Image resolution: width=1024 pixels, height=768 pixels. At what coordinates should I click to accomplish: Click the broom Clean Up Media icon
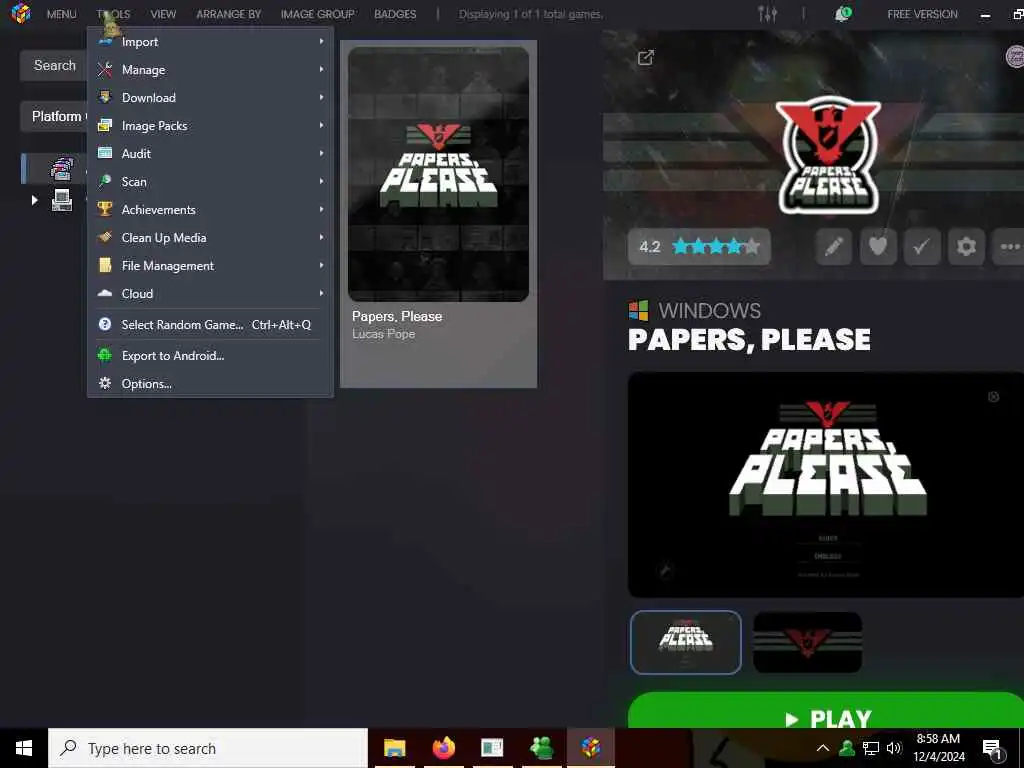point(104,237)
